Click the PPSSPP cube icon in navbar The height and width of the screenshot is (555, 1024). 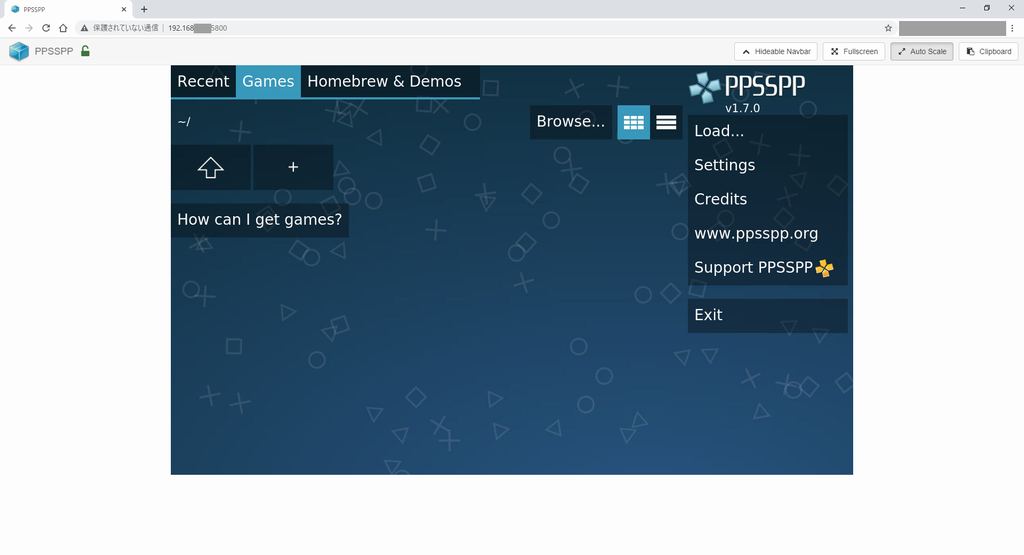click(19, 51)
